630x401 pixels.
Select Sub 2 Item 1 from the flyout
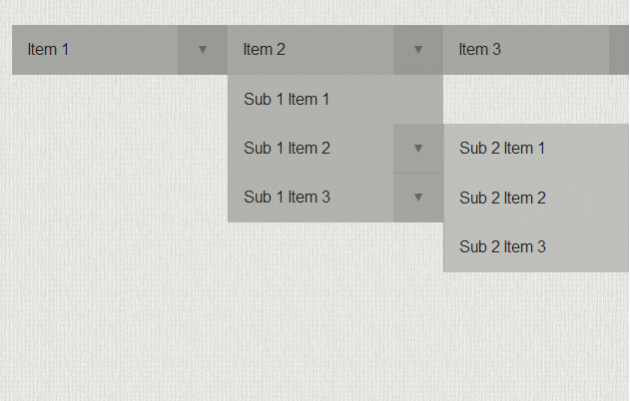tap(502, 148)
